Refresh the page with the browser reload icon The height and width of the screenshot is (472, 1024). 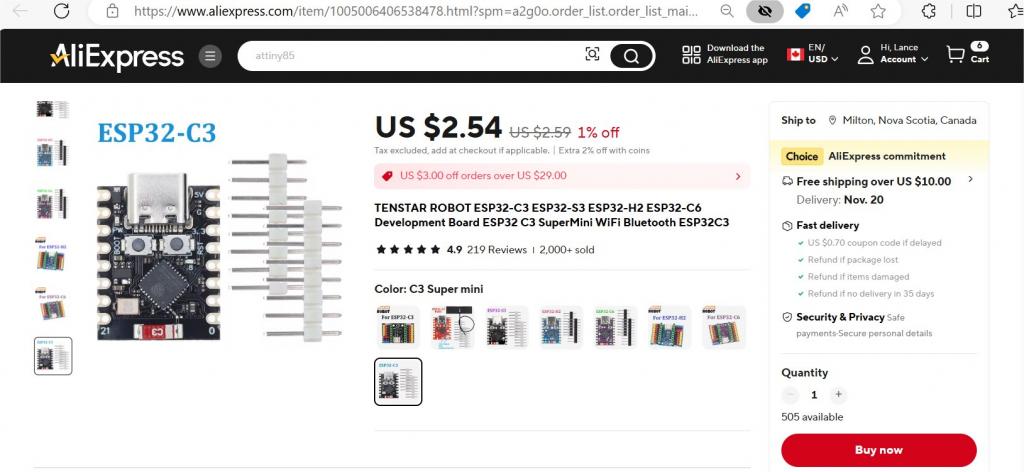(61, 10)
